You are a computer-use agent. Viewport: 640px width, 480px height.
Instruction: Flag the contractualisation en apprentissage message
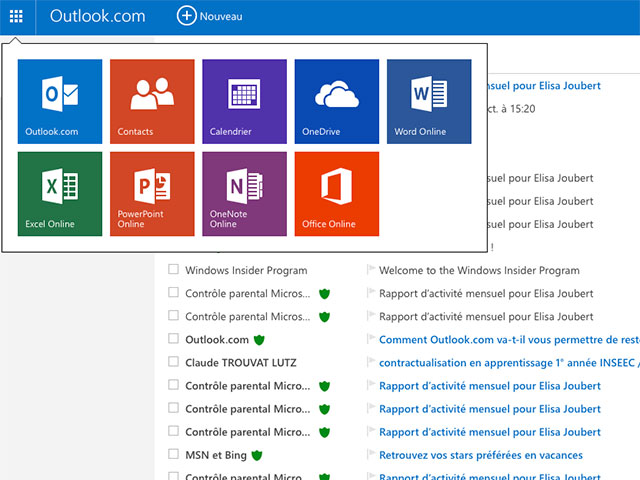371,362
